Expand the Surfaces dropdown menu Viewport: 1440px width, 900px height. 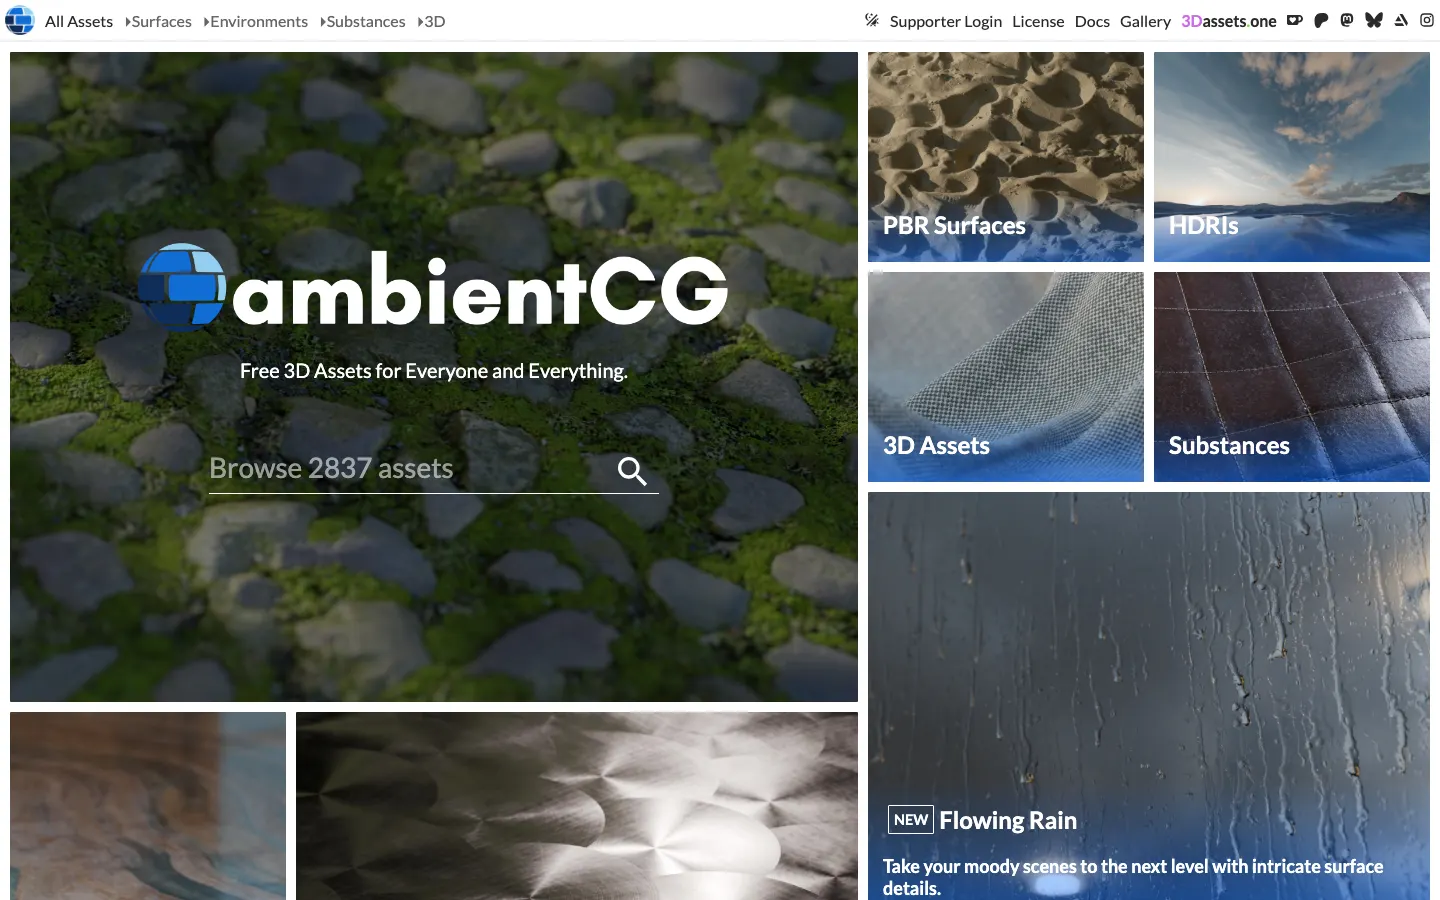[158, 21]
